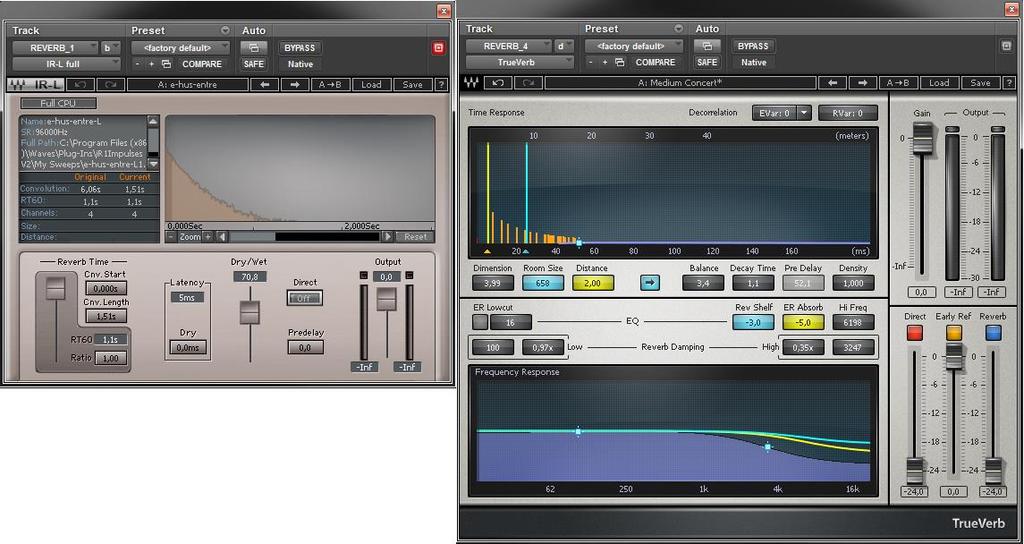Click copy-settings icon beside COMPARE in TrueVerb
Screen dimensions: 1024x544
click(x=620, y=62)
